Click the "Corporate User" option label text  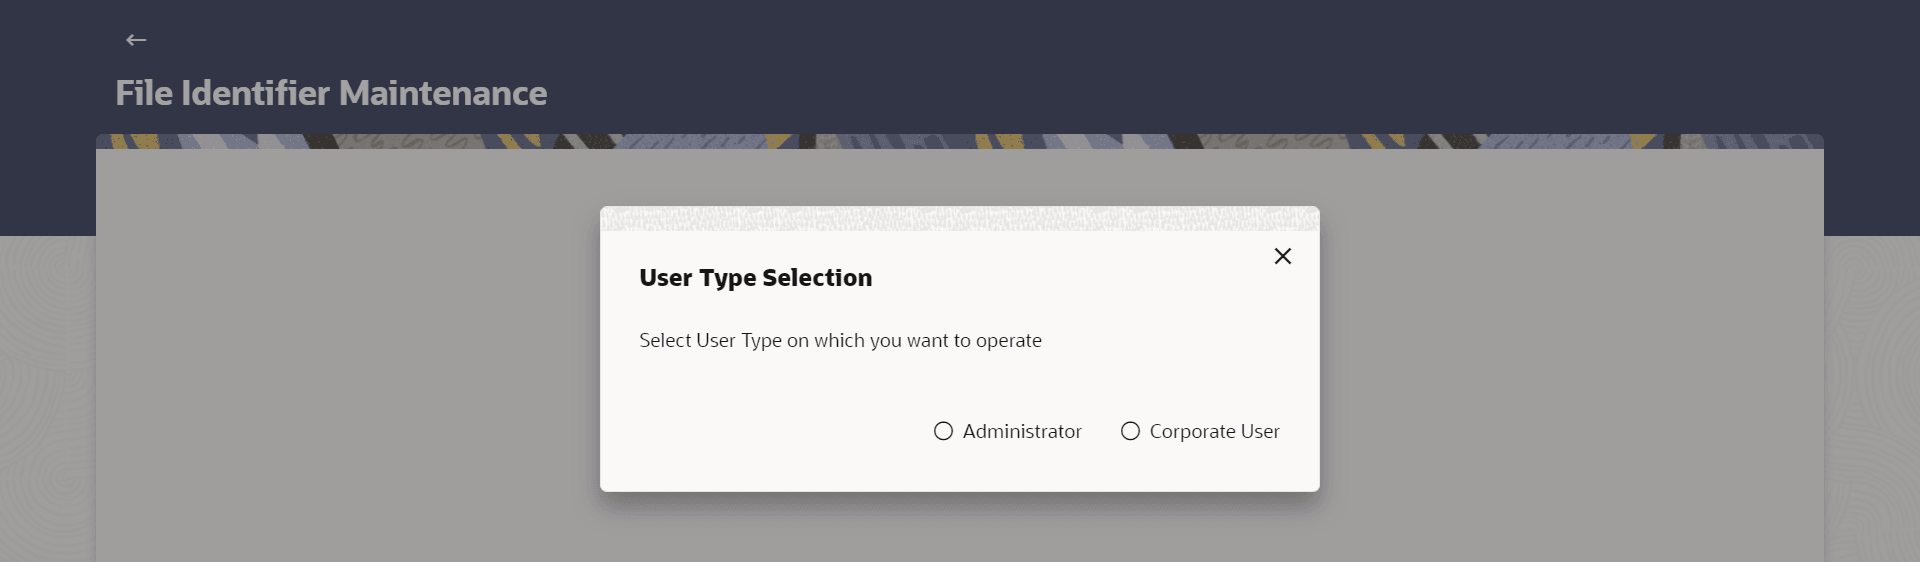[x=1214, y=431]
